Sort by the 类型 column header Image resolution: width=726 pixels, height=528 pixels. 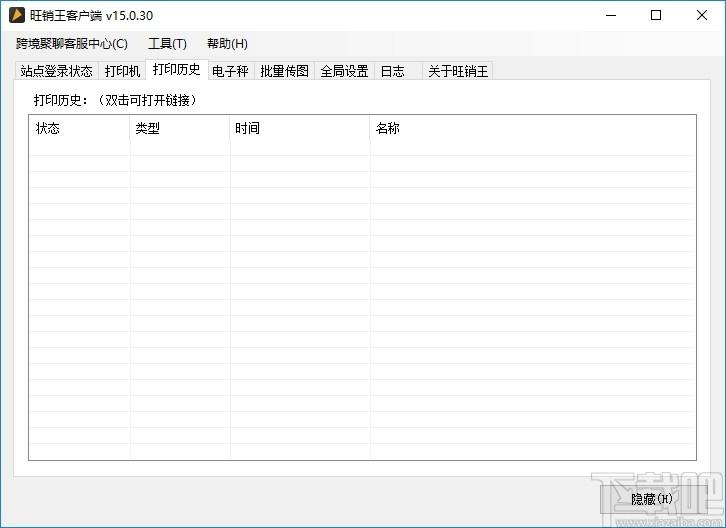point(180,128)
